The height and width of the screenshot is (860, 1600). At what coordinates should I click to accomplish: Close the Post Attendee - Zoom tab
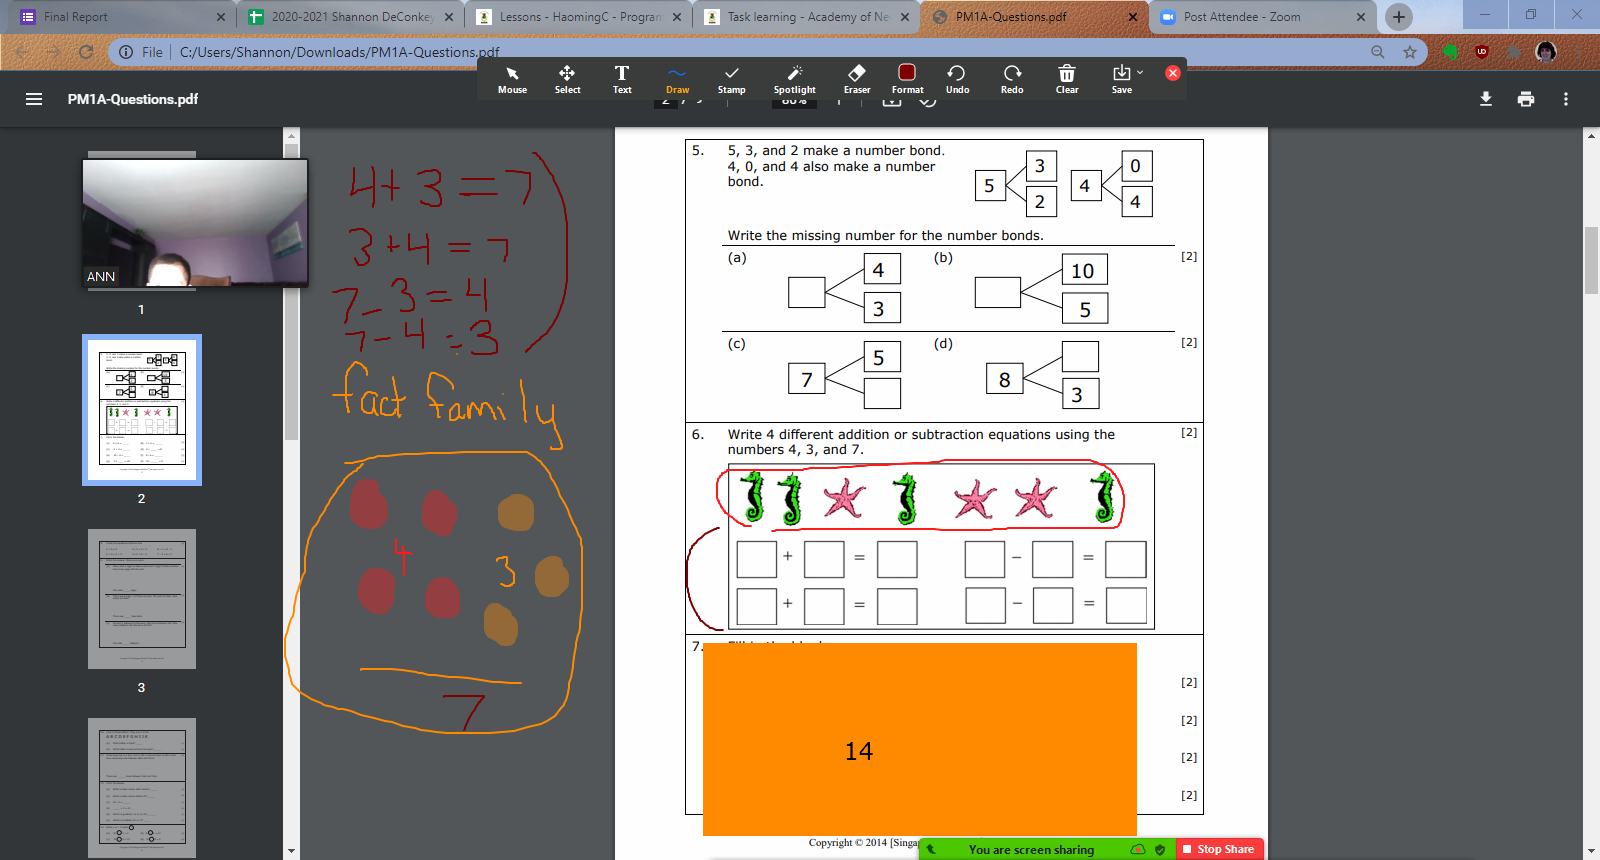coord(1361,17)
